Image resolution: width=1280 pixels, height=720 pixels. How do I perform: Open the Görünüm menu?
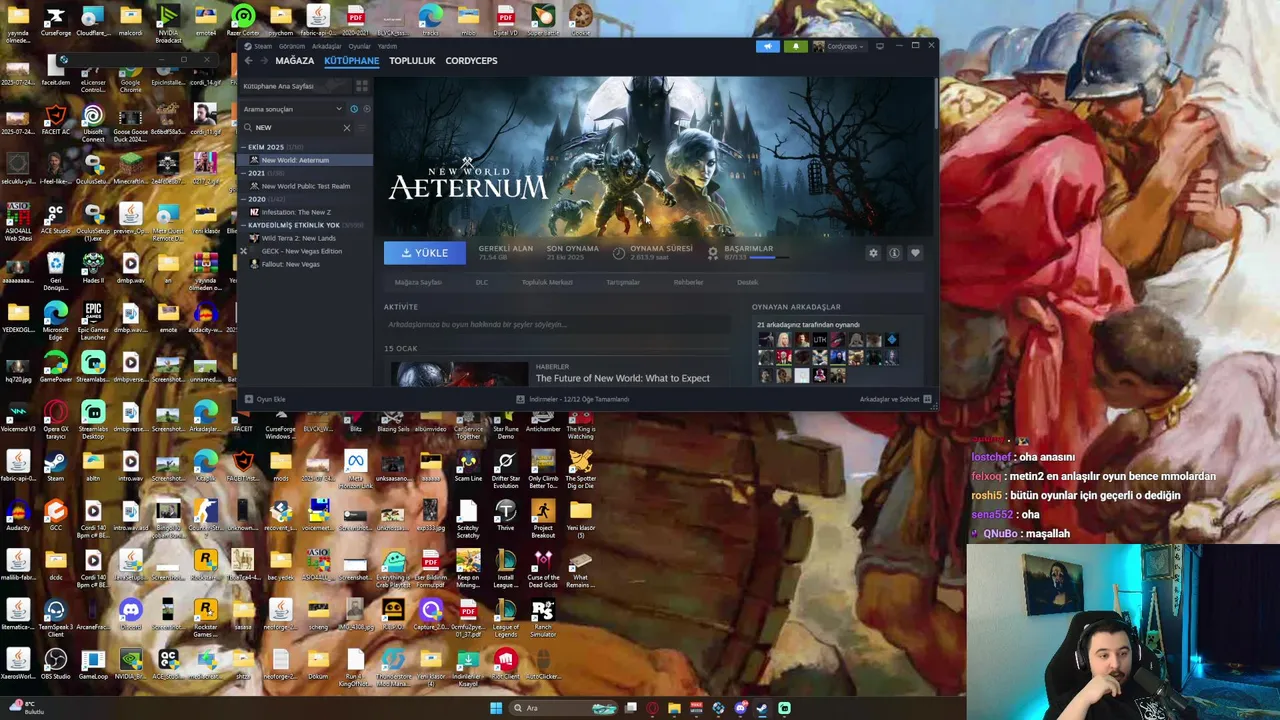291,46
